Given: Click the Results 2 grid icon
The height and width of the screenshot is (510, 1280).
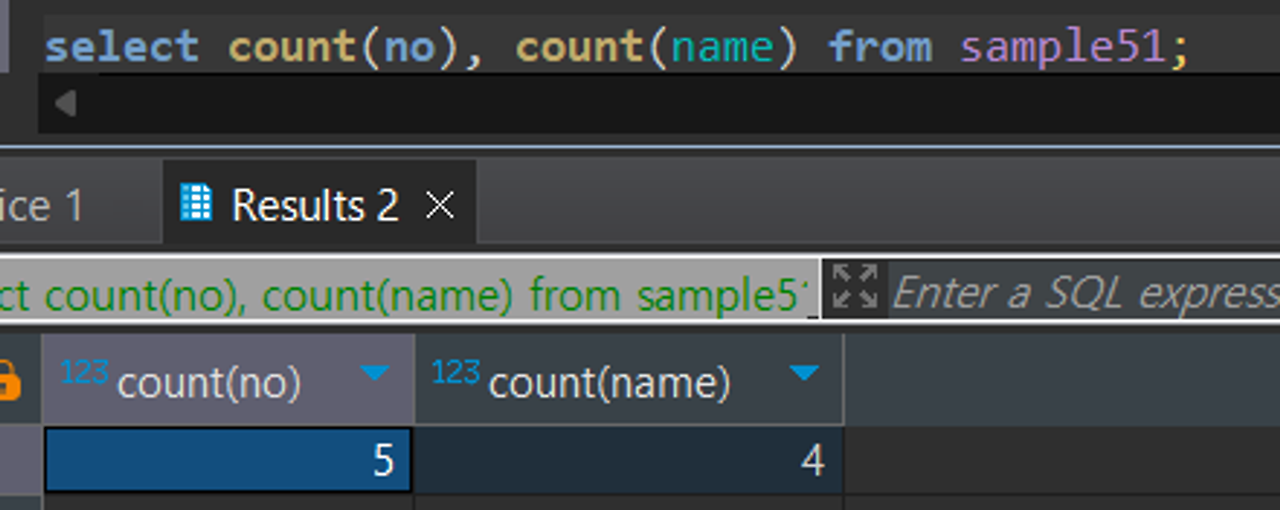Looking at the screenshot, I should tap(196, 203).
